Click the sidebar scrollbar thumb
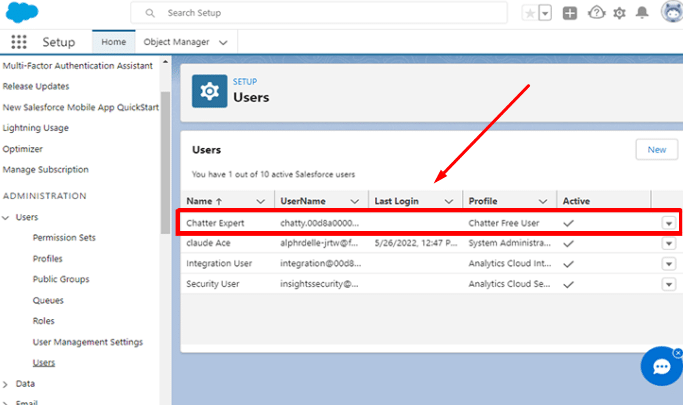The height and width of the screenshot is (405, 683). pyautogui.click(x=165, y=162)
